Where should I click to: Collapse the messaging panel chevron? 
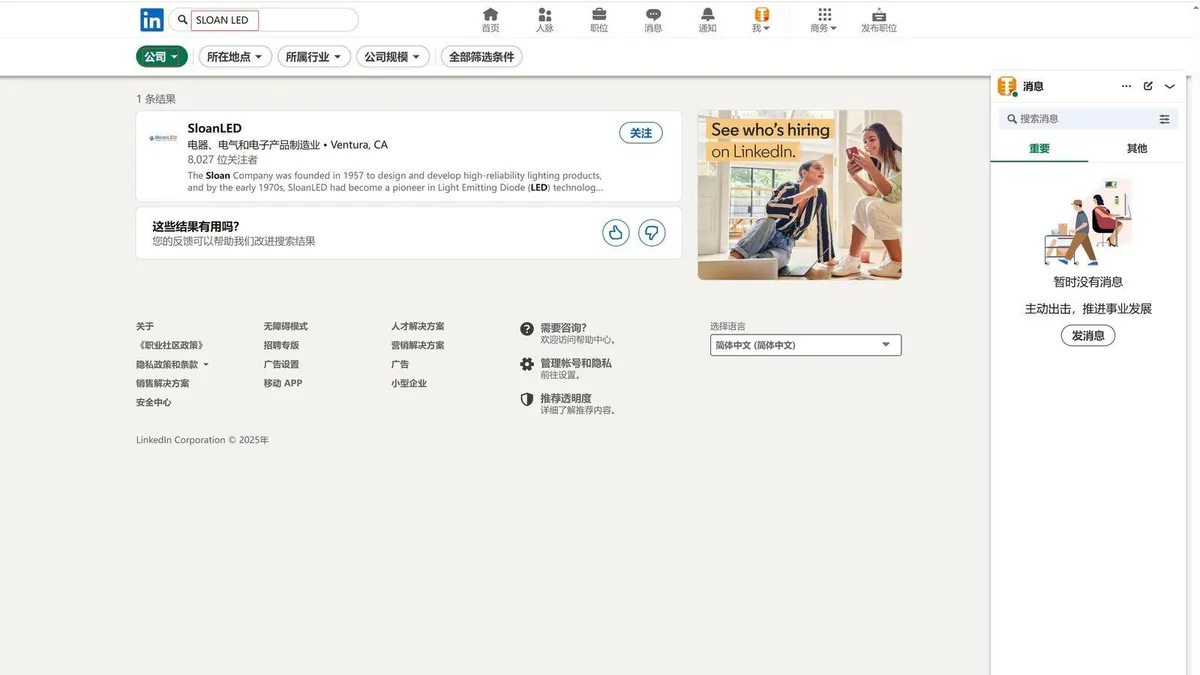coord(1170,87)
